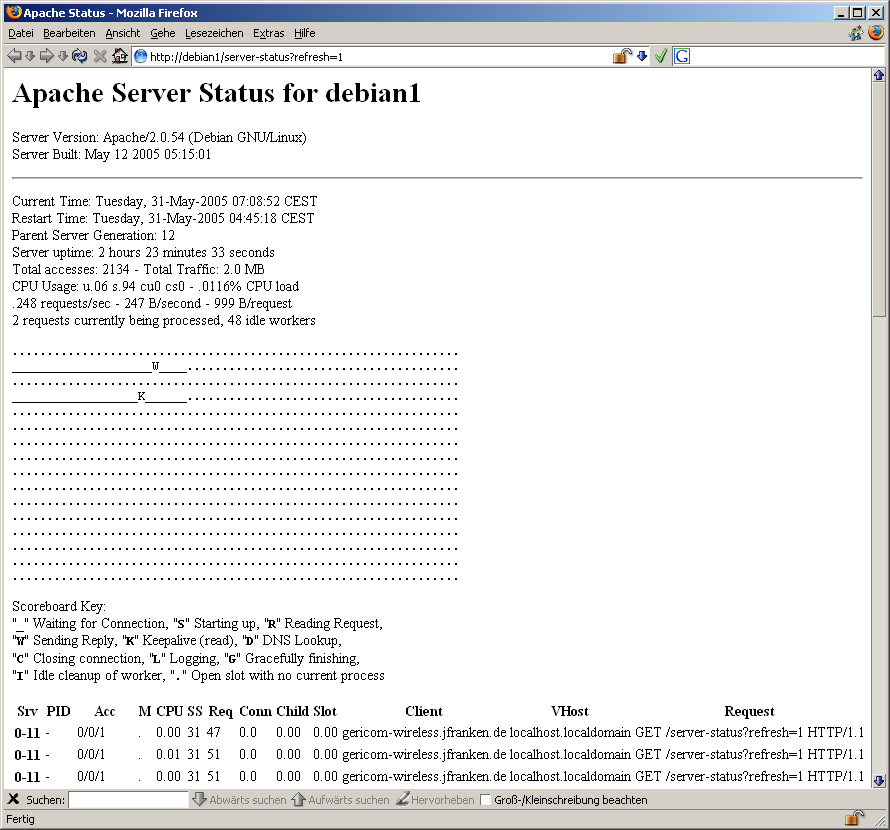The width and height of the screenshot is (890, 830).
Task: Open the Back history dropdown arrow
Action: [x=30, y=56]
